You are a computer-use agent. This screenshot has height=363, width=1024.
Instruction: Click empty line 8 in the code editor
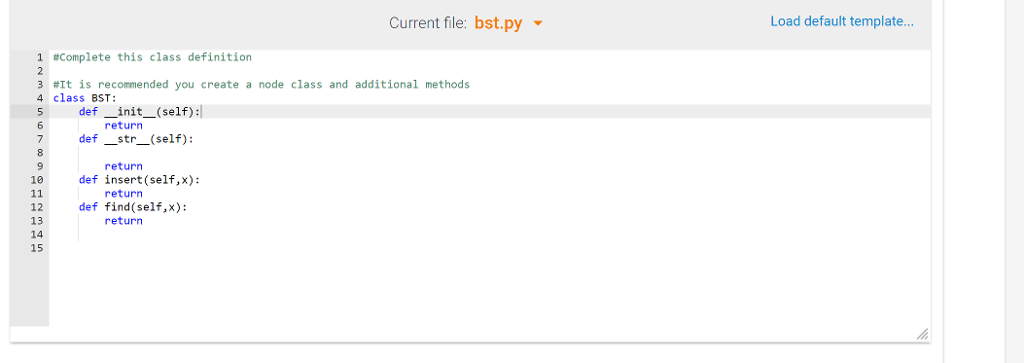point(490,152)
